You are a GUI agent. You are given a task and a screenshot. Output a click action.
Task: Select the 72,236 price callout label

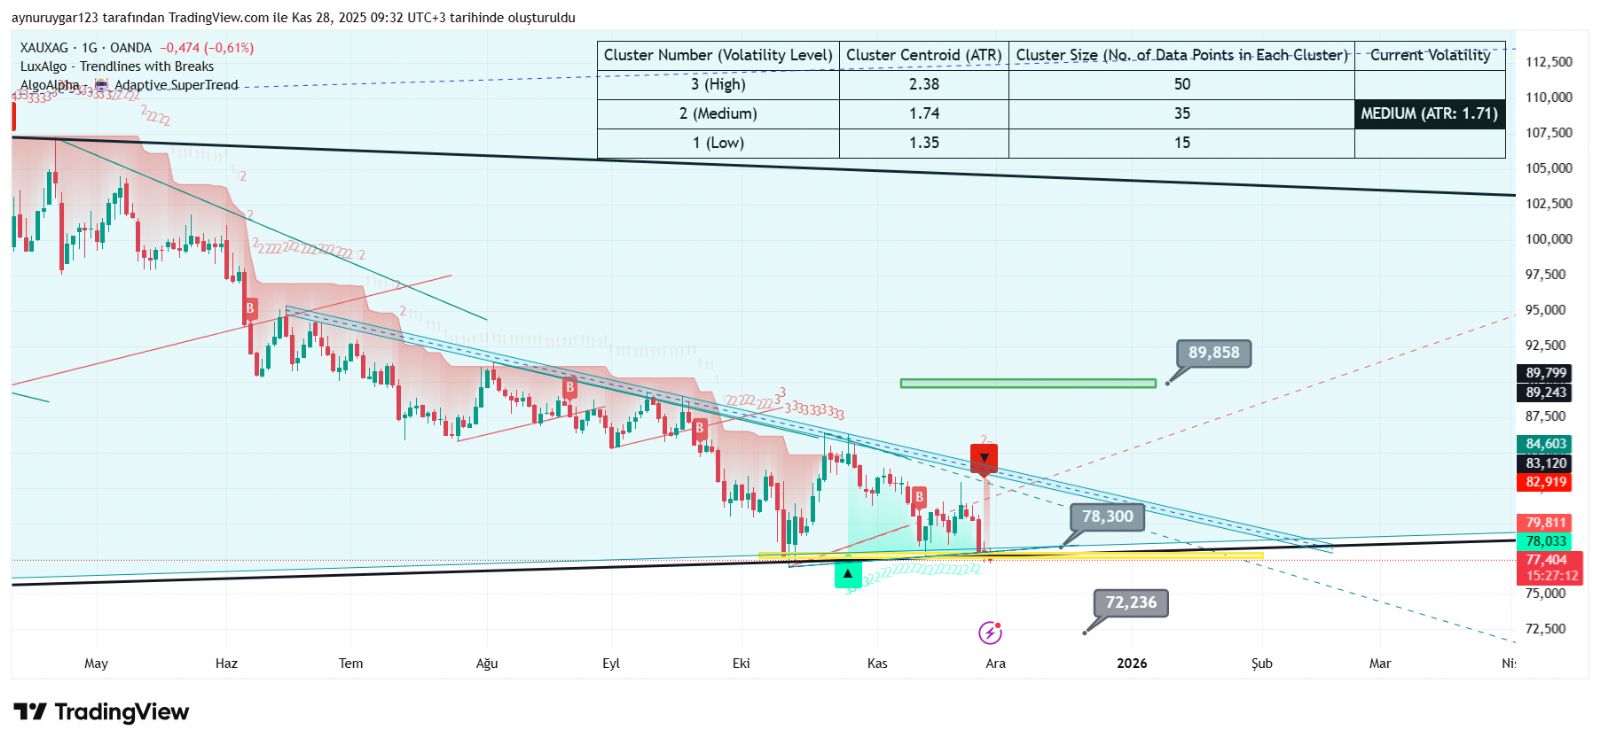(x=1130, y=602)
